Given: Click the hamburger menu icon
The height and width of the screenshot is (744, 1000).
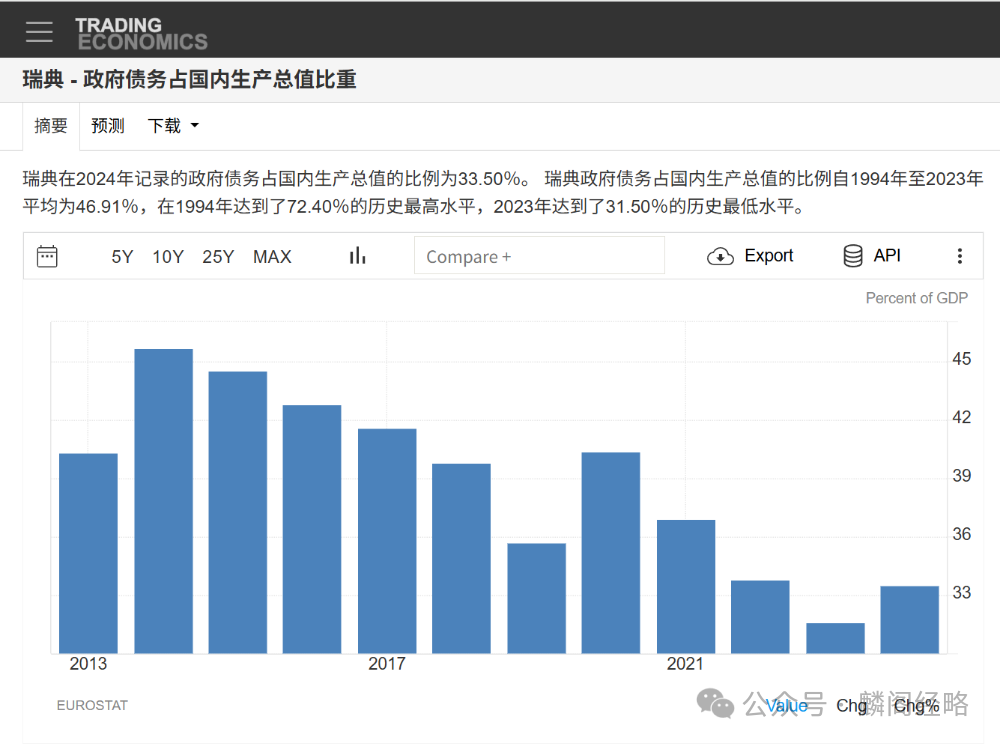Looking at the screenshot, I should [39, 30].
